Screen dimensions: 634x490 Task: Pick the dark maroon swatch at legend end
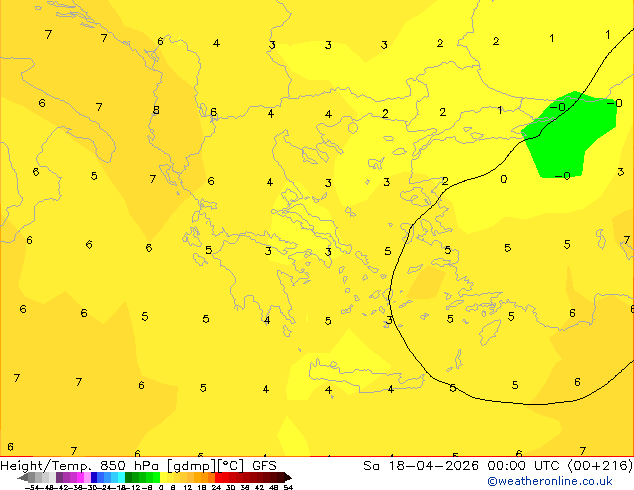pos(280,477)
